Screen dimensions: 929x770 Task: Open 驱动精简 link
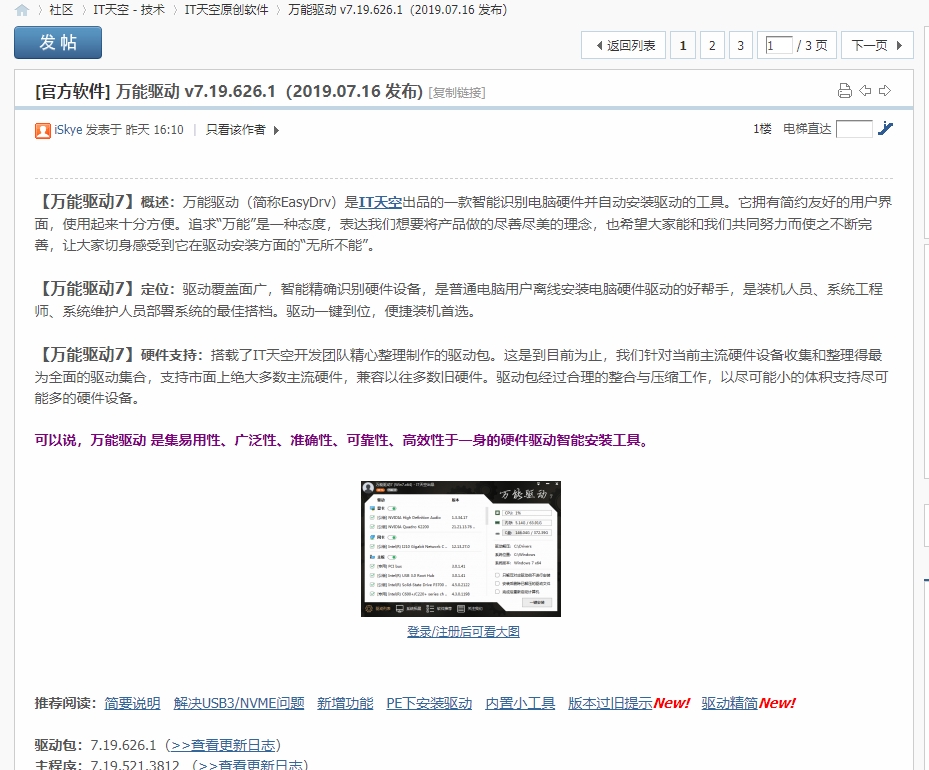pos(730,703)
